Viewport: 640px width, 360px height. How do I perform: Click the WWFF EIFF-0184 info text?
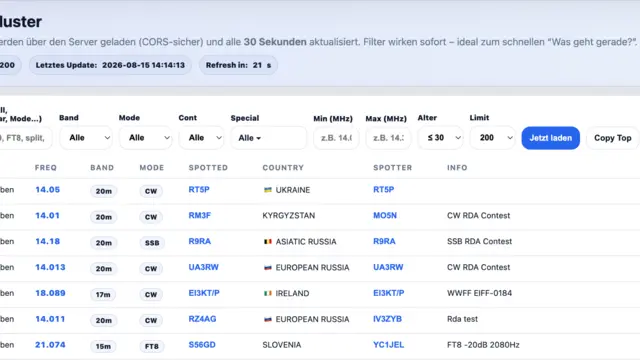pos(479,293)
